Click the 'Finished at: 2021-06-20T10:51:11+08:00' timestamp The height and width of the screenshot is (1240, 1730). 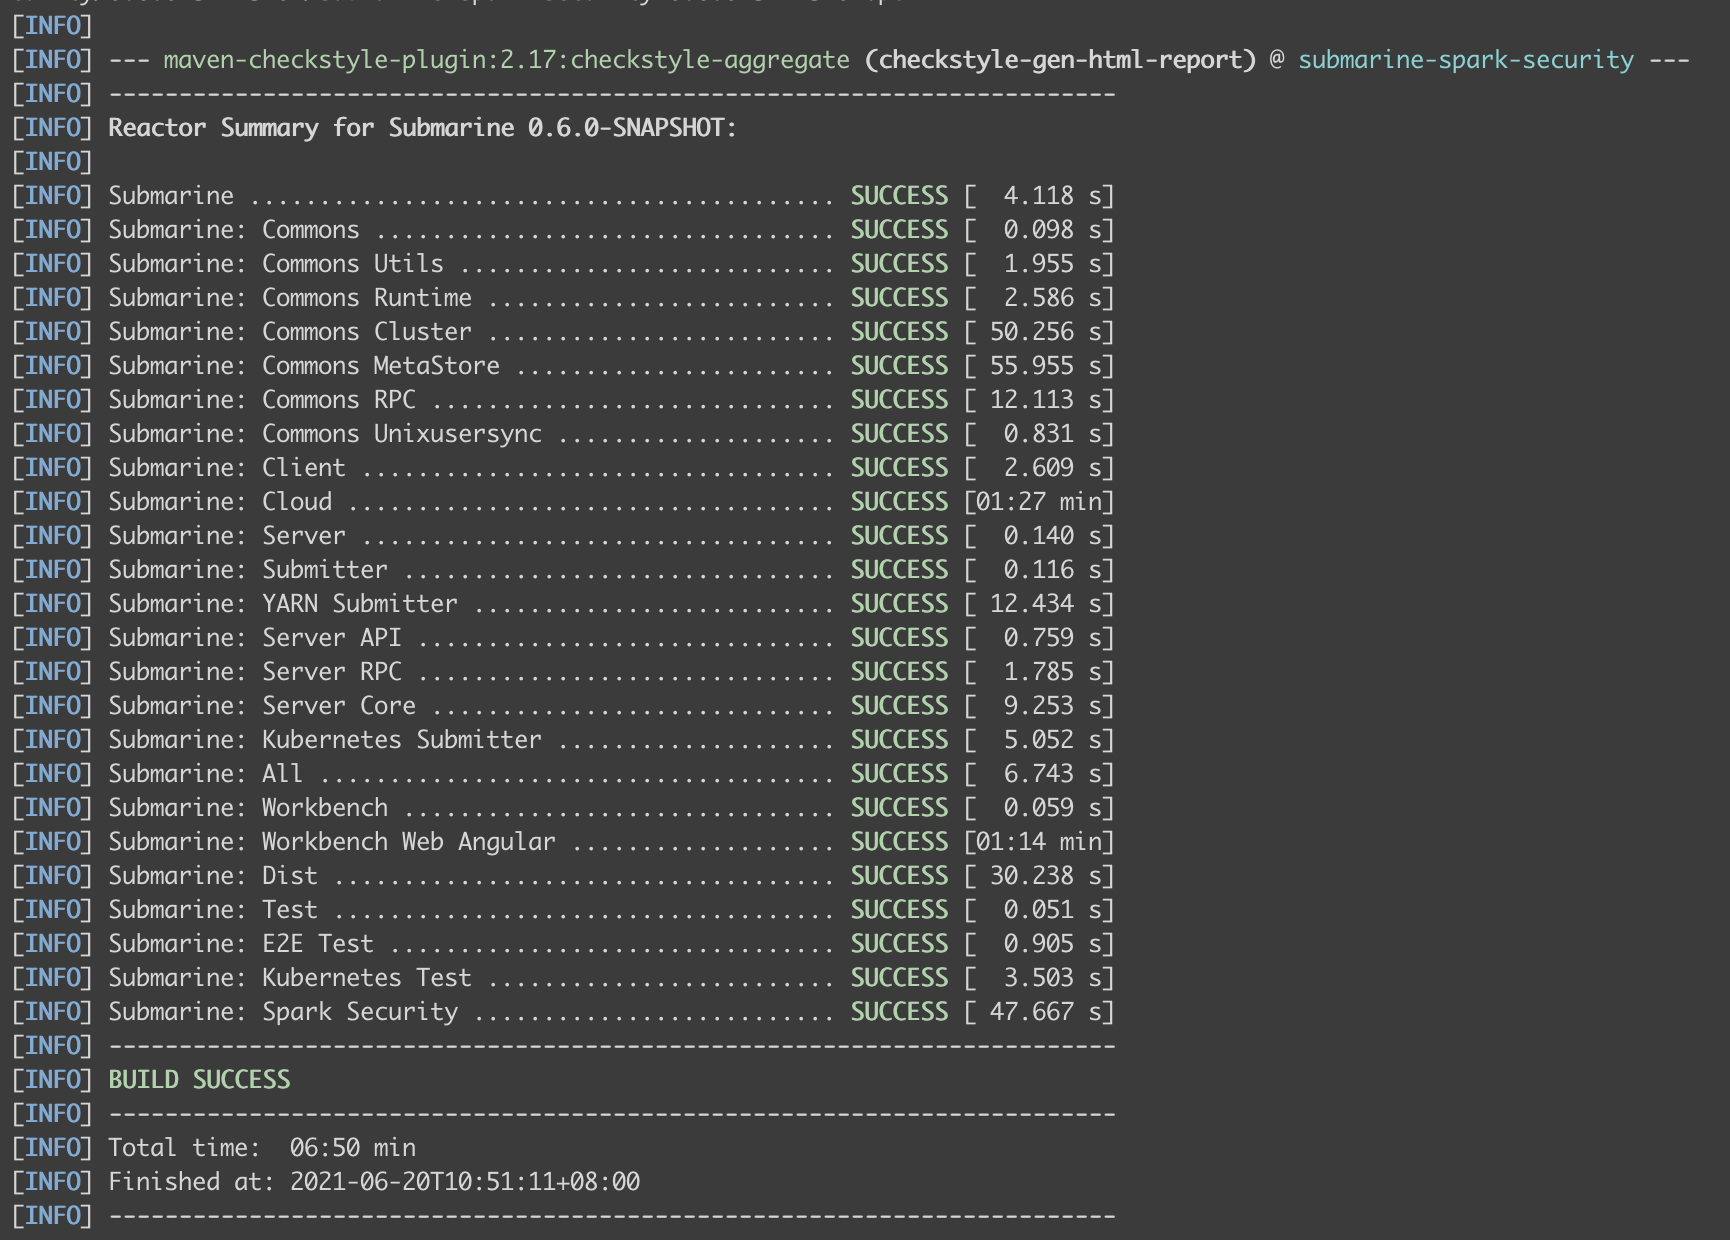click(x=374, y=1182)
